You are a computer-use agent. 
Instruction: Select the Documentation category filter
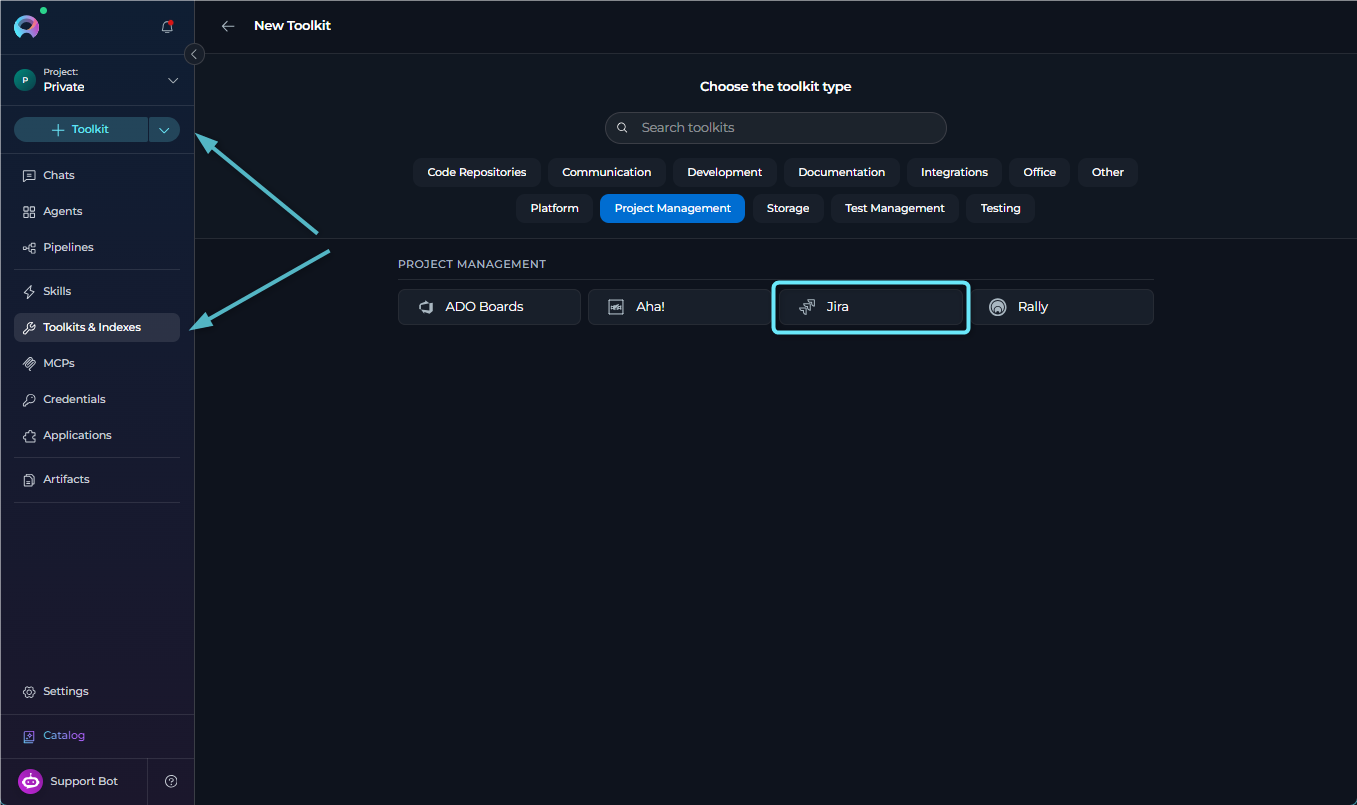point(842,172)
